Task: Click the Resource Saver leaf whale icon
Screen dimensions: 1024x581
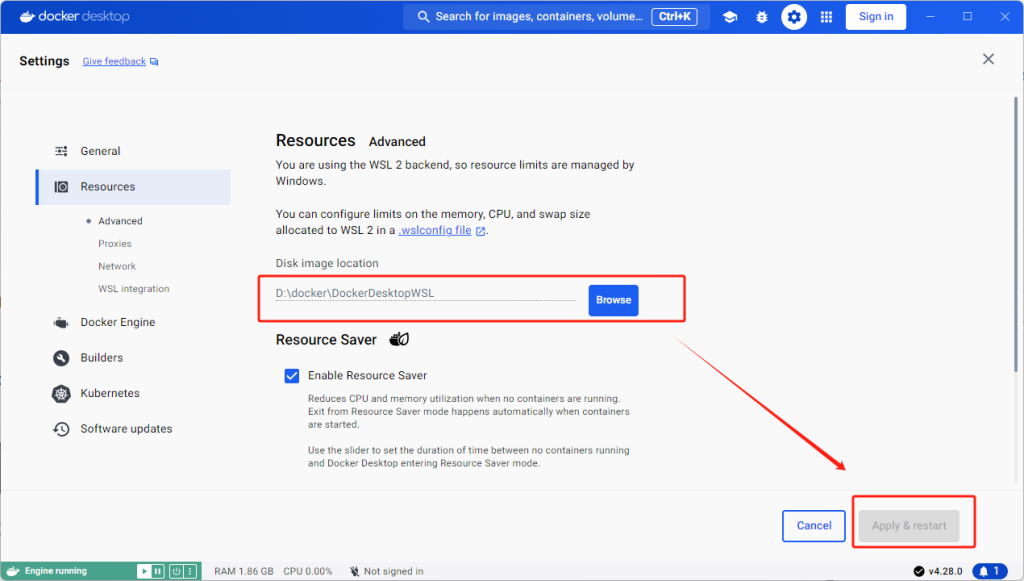Action: point(399,339)
